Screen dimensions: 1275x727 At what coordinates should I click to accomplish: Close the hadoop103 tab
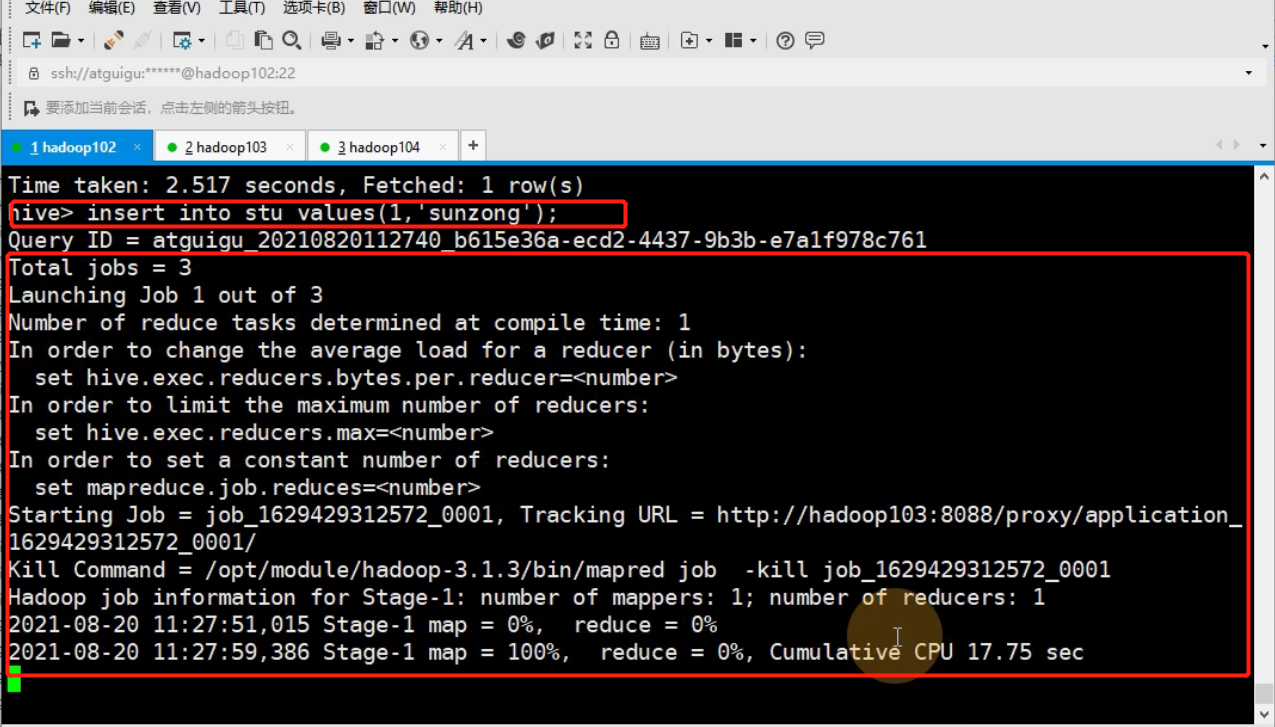(x=290, y=147)
